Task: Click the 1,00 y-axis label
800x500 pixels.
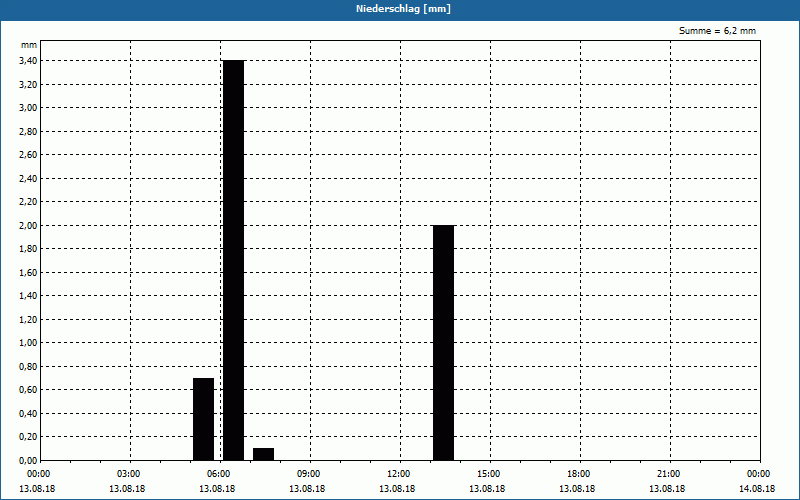Action: point(28,343)
